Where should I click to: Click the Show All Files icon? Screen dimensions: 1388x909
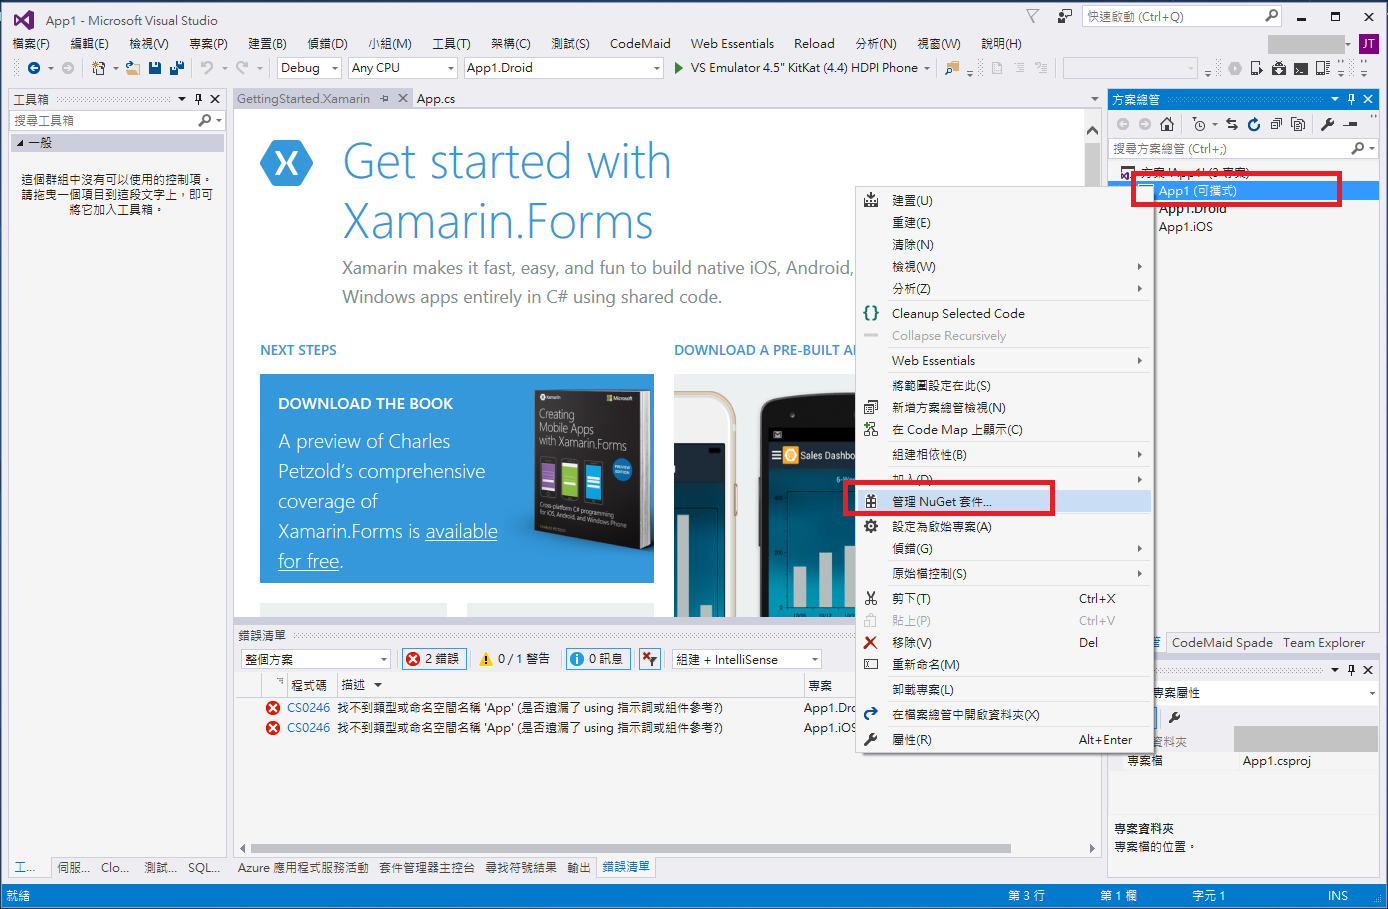pyautogui.click(x=1298, y=124)
